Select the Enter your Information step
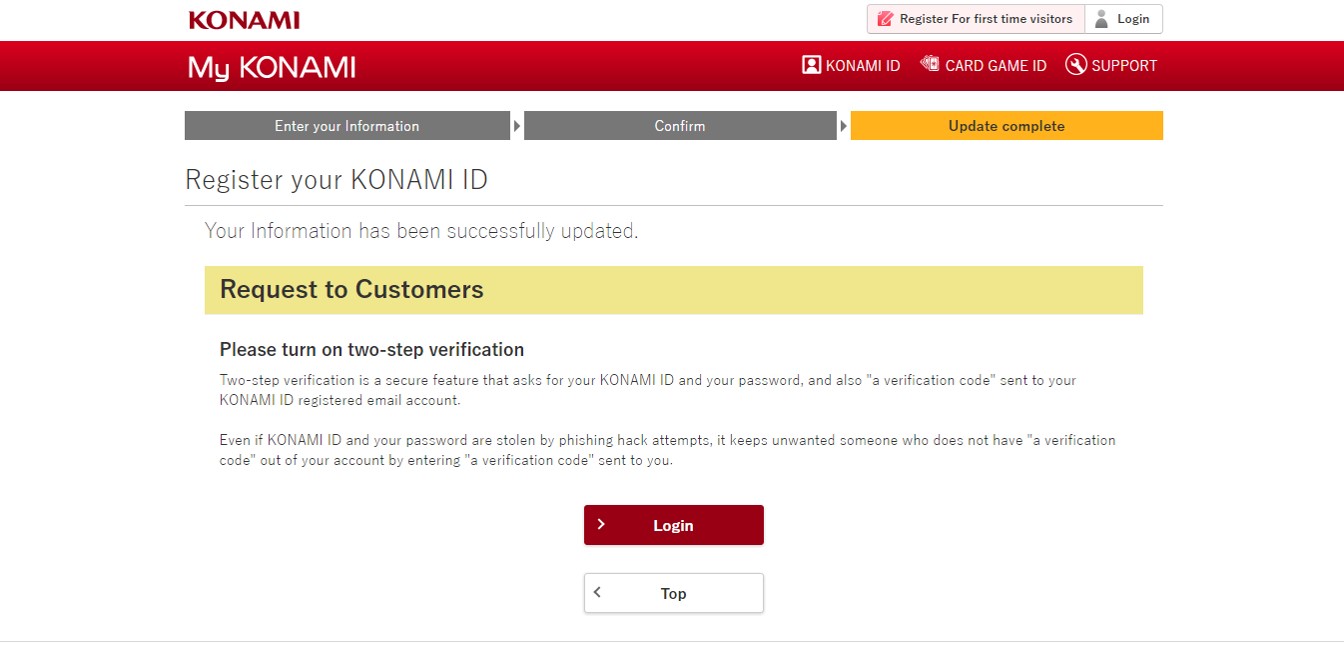Screen dimensions: 1344x651 [347, 126]
